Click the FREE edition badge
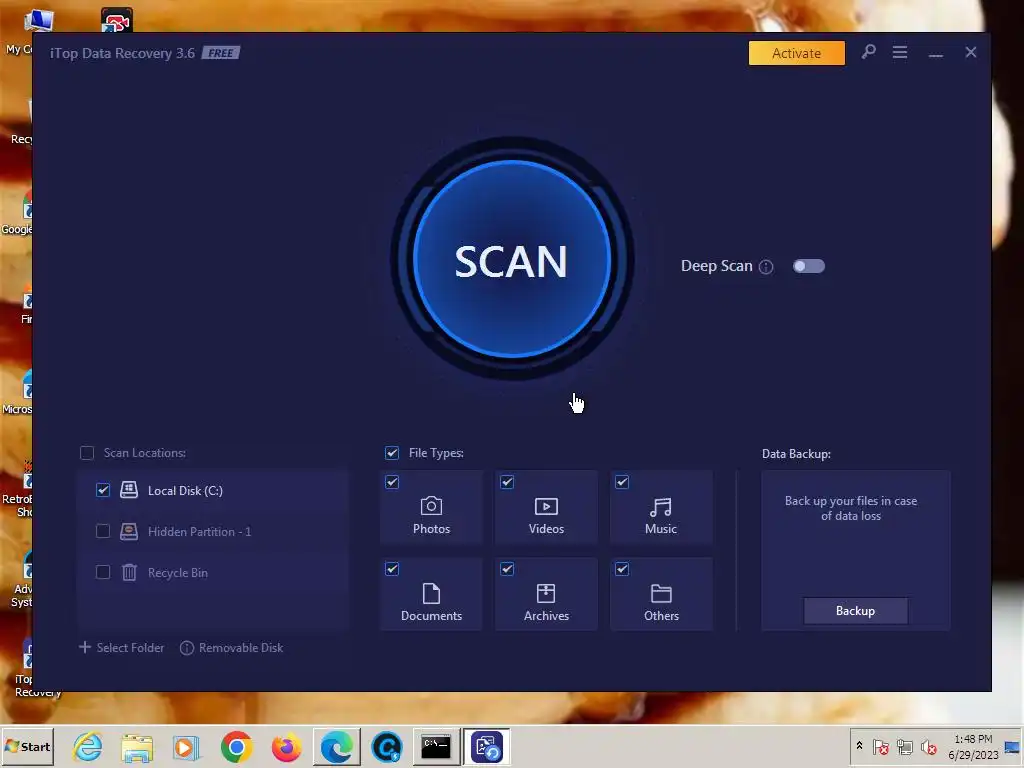Screen dimensions: 1024x768 tap(221, 53)
